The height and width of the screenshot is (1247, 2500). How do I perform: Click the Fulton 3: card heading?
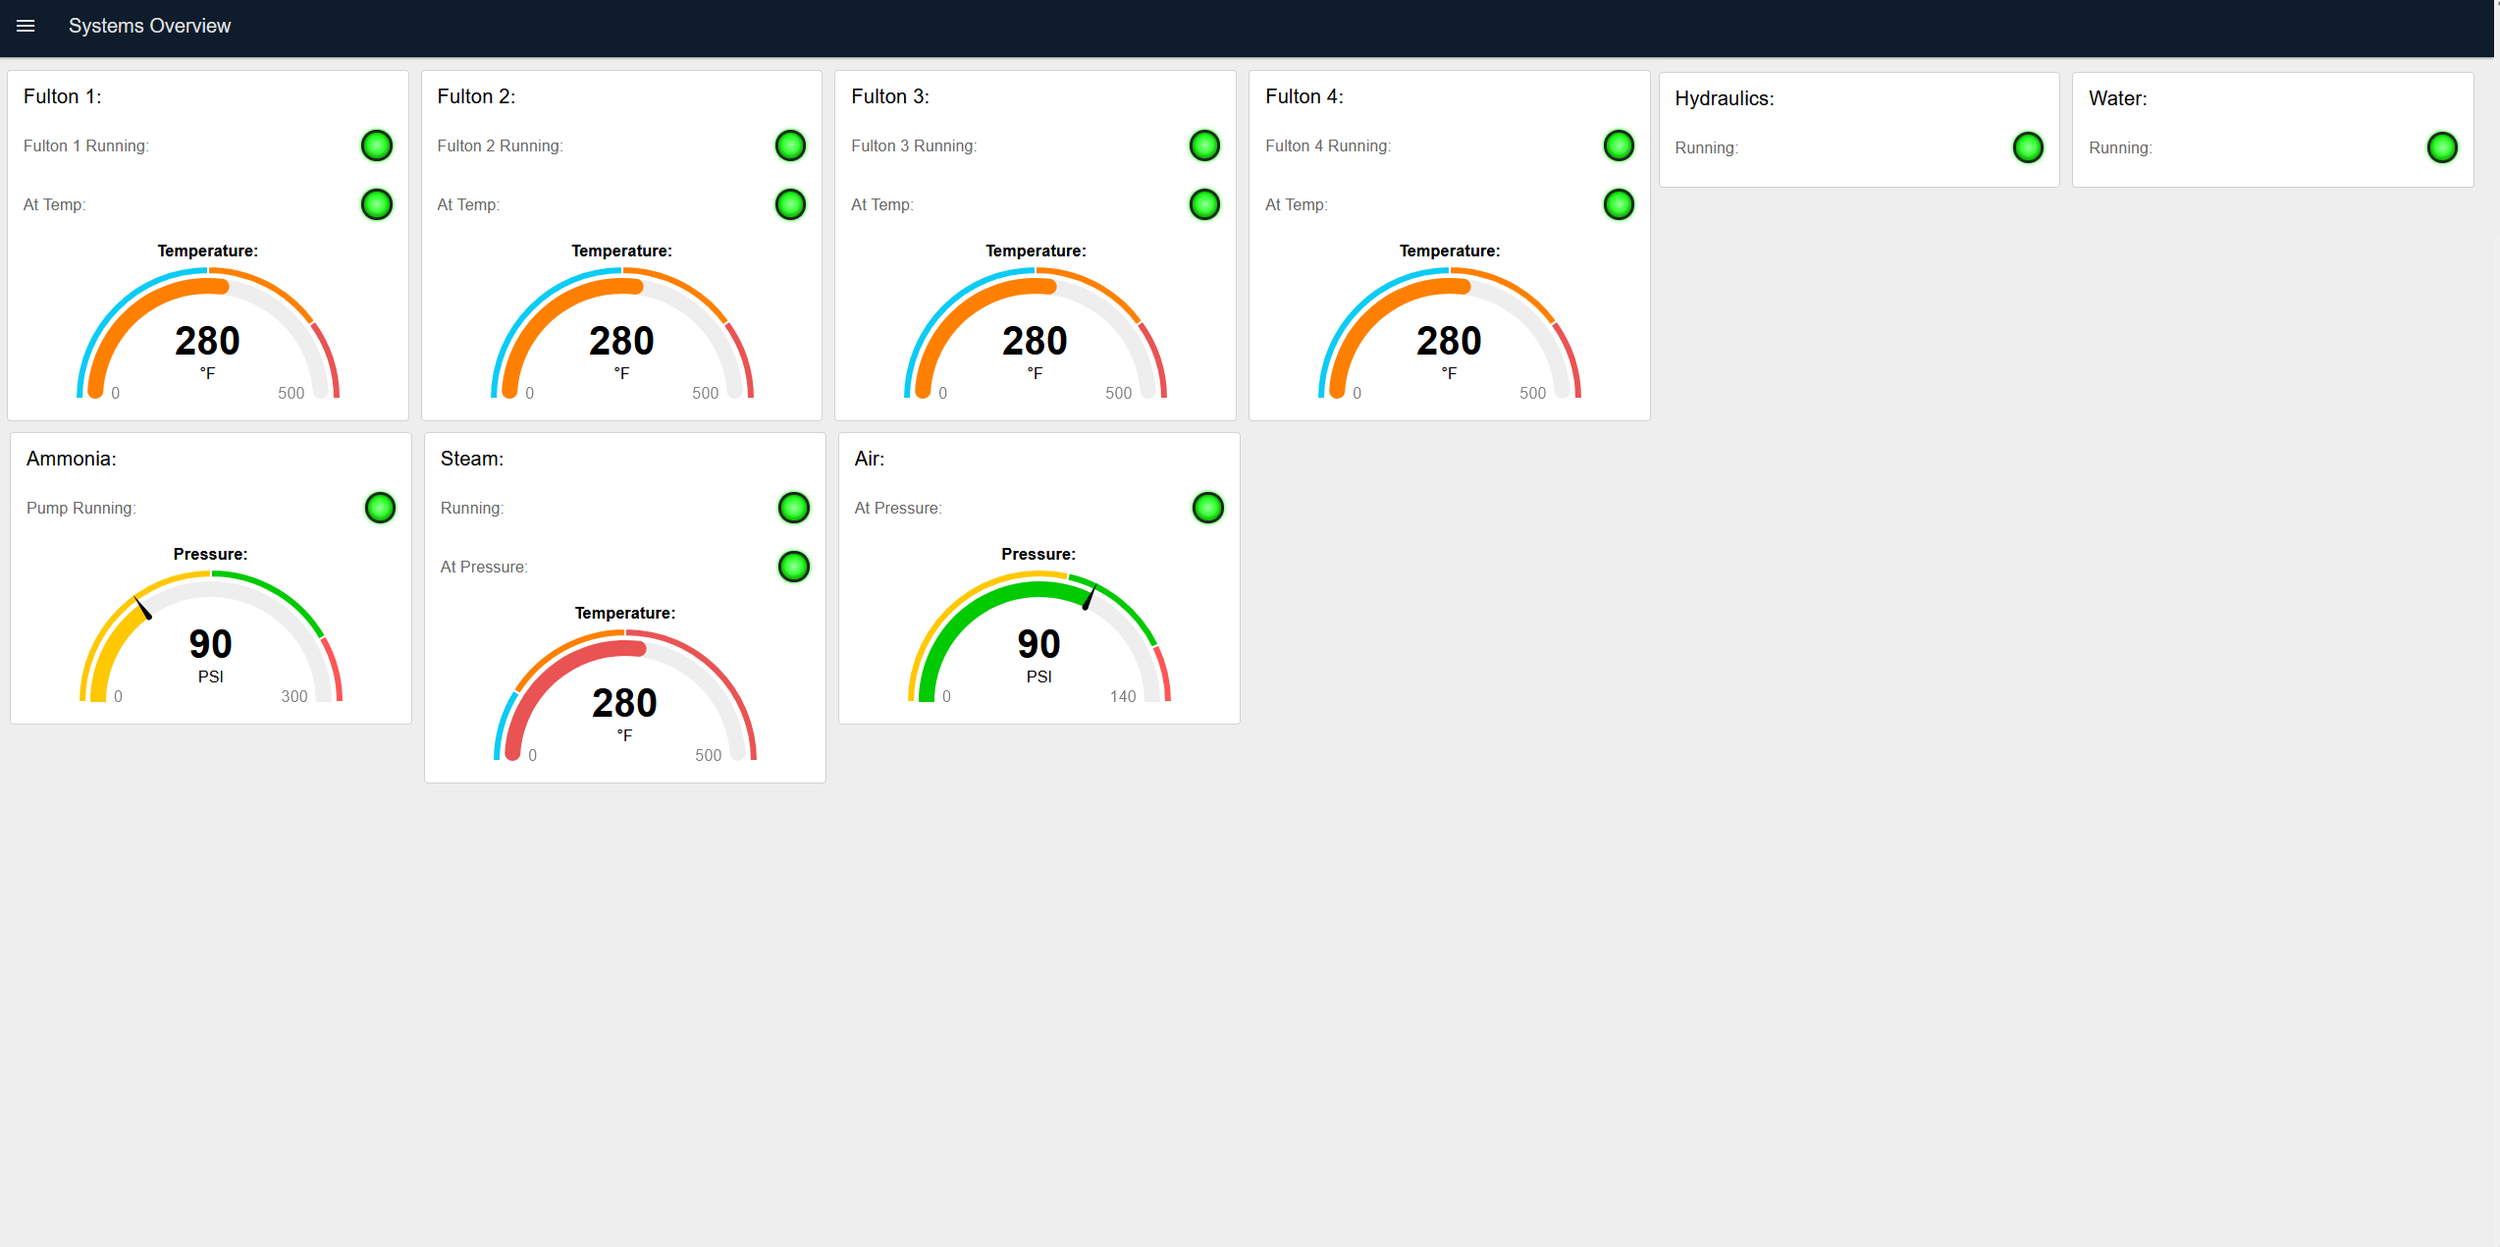pyautogui.click(x=890, y=97)
